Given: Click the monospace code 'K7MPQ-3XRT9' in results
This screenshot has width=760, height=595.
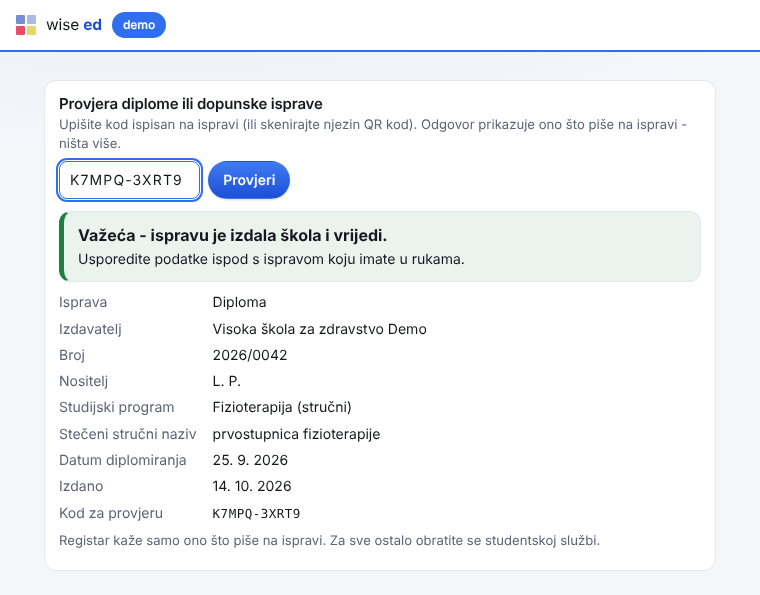Looking at the screenshot, I should pos(256,514).
